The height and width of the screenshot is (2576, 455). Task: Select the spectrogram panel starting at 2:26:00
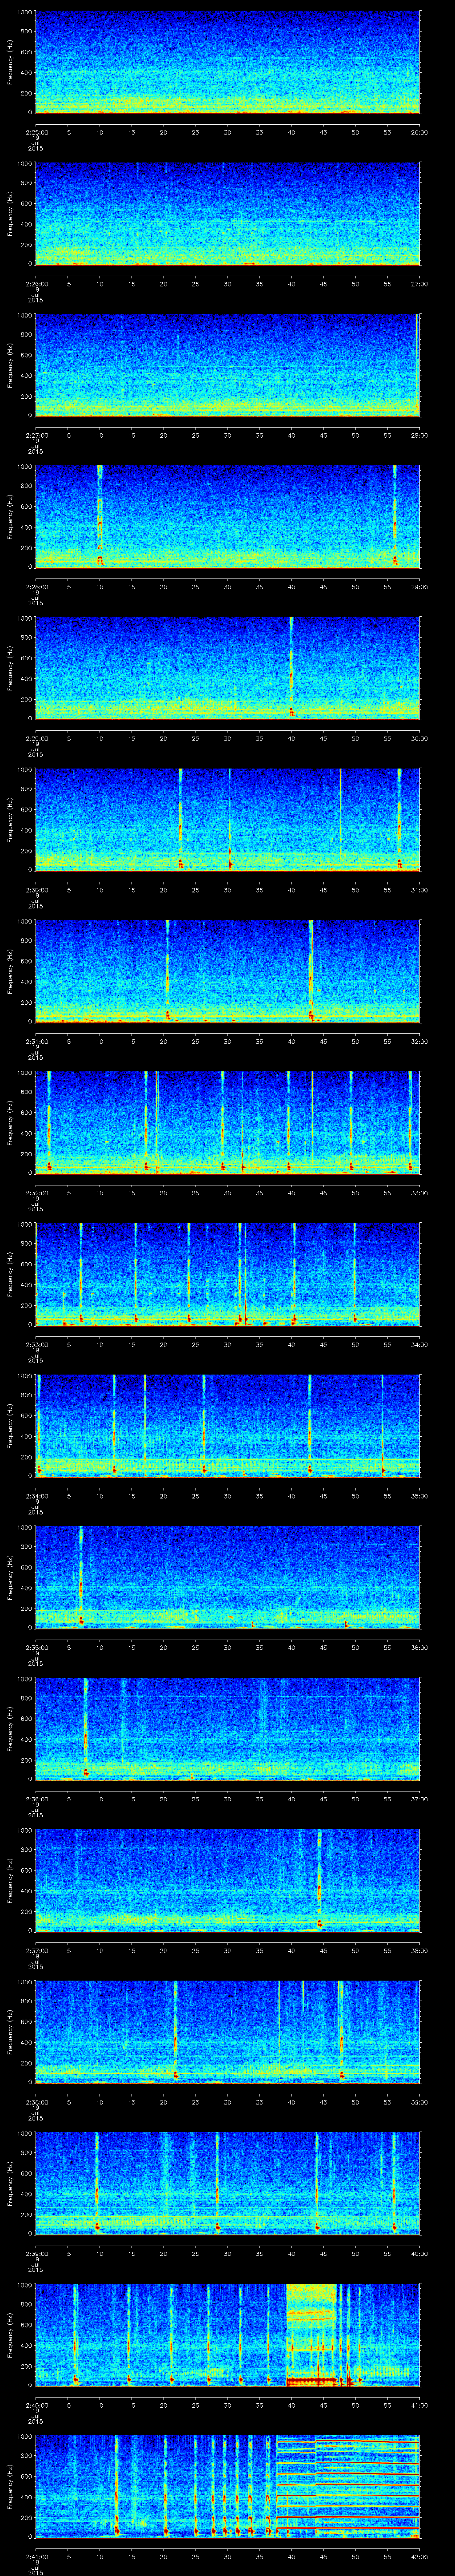(x=227, y=214)
